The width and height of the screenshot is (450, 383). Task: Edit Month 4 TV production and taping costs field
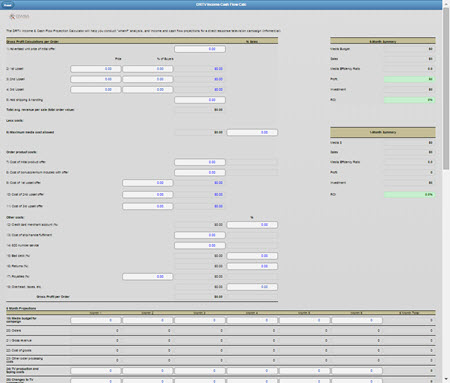[252, 371]
